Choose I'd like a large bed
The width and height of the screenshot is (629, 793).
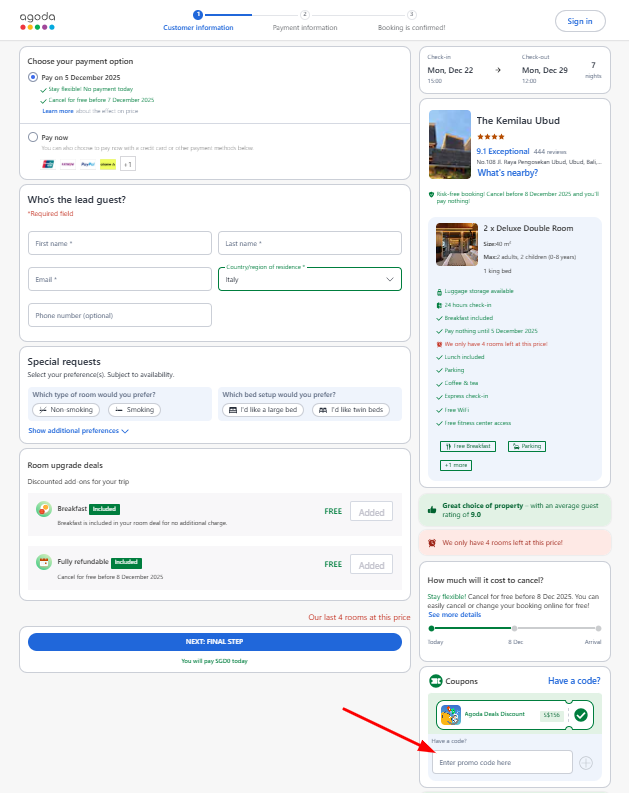(x=263, y=410)
